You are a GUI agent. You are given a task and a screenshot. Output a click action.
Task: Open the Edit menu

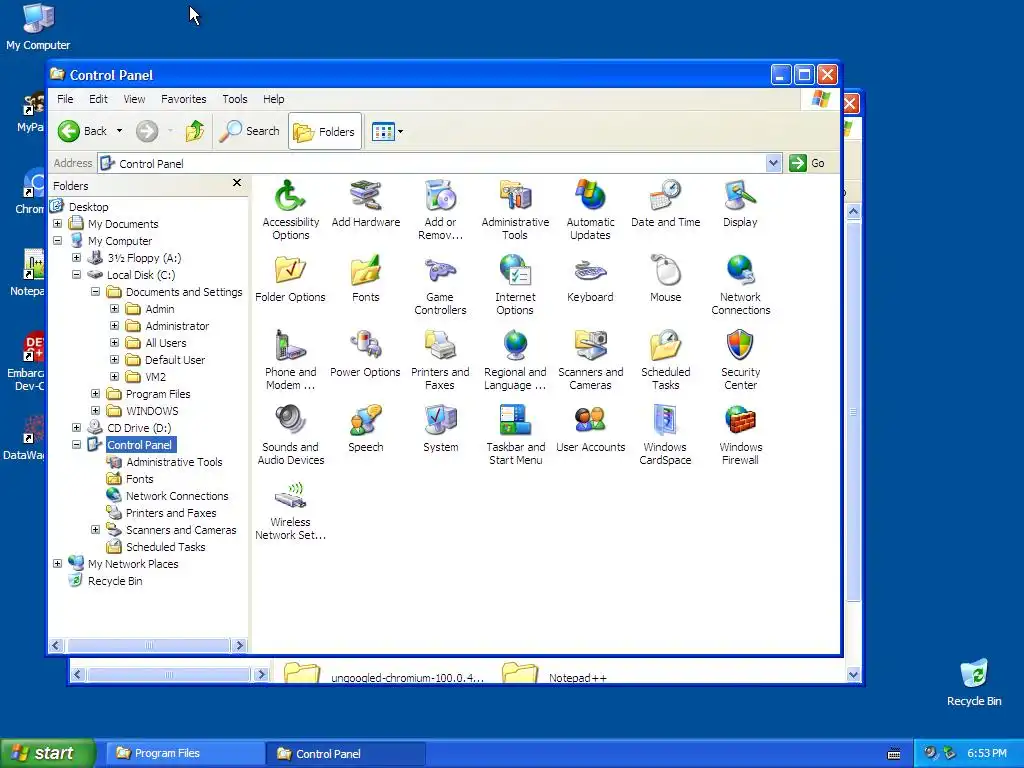[x=98, y=99]
